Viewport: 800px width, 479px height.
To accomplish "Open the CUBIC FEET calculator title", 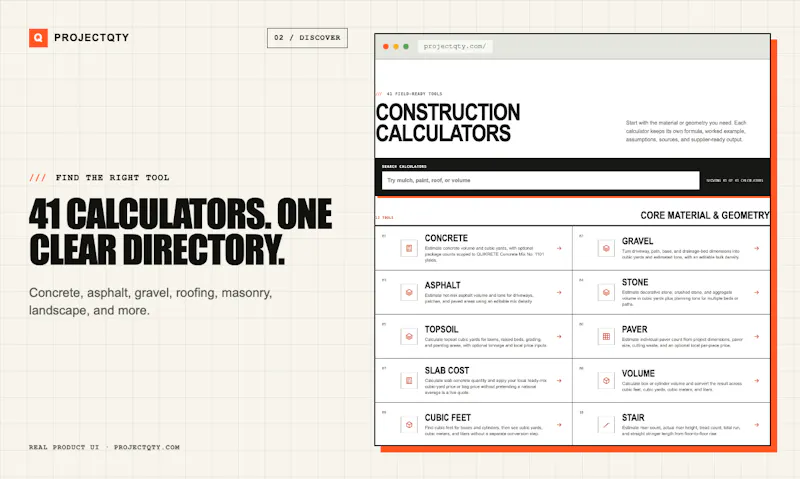I will click(447, 417).
